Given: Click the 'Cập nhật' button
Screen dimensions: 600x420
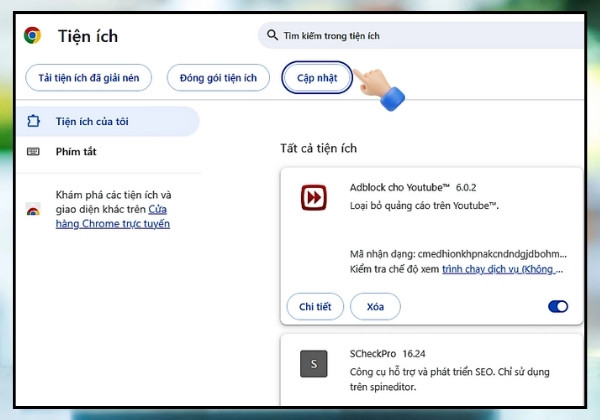Looking at the screenshot, I should [317, 78].
